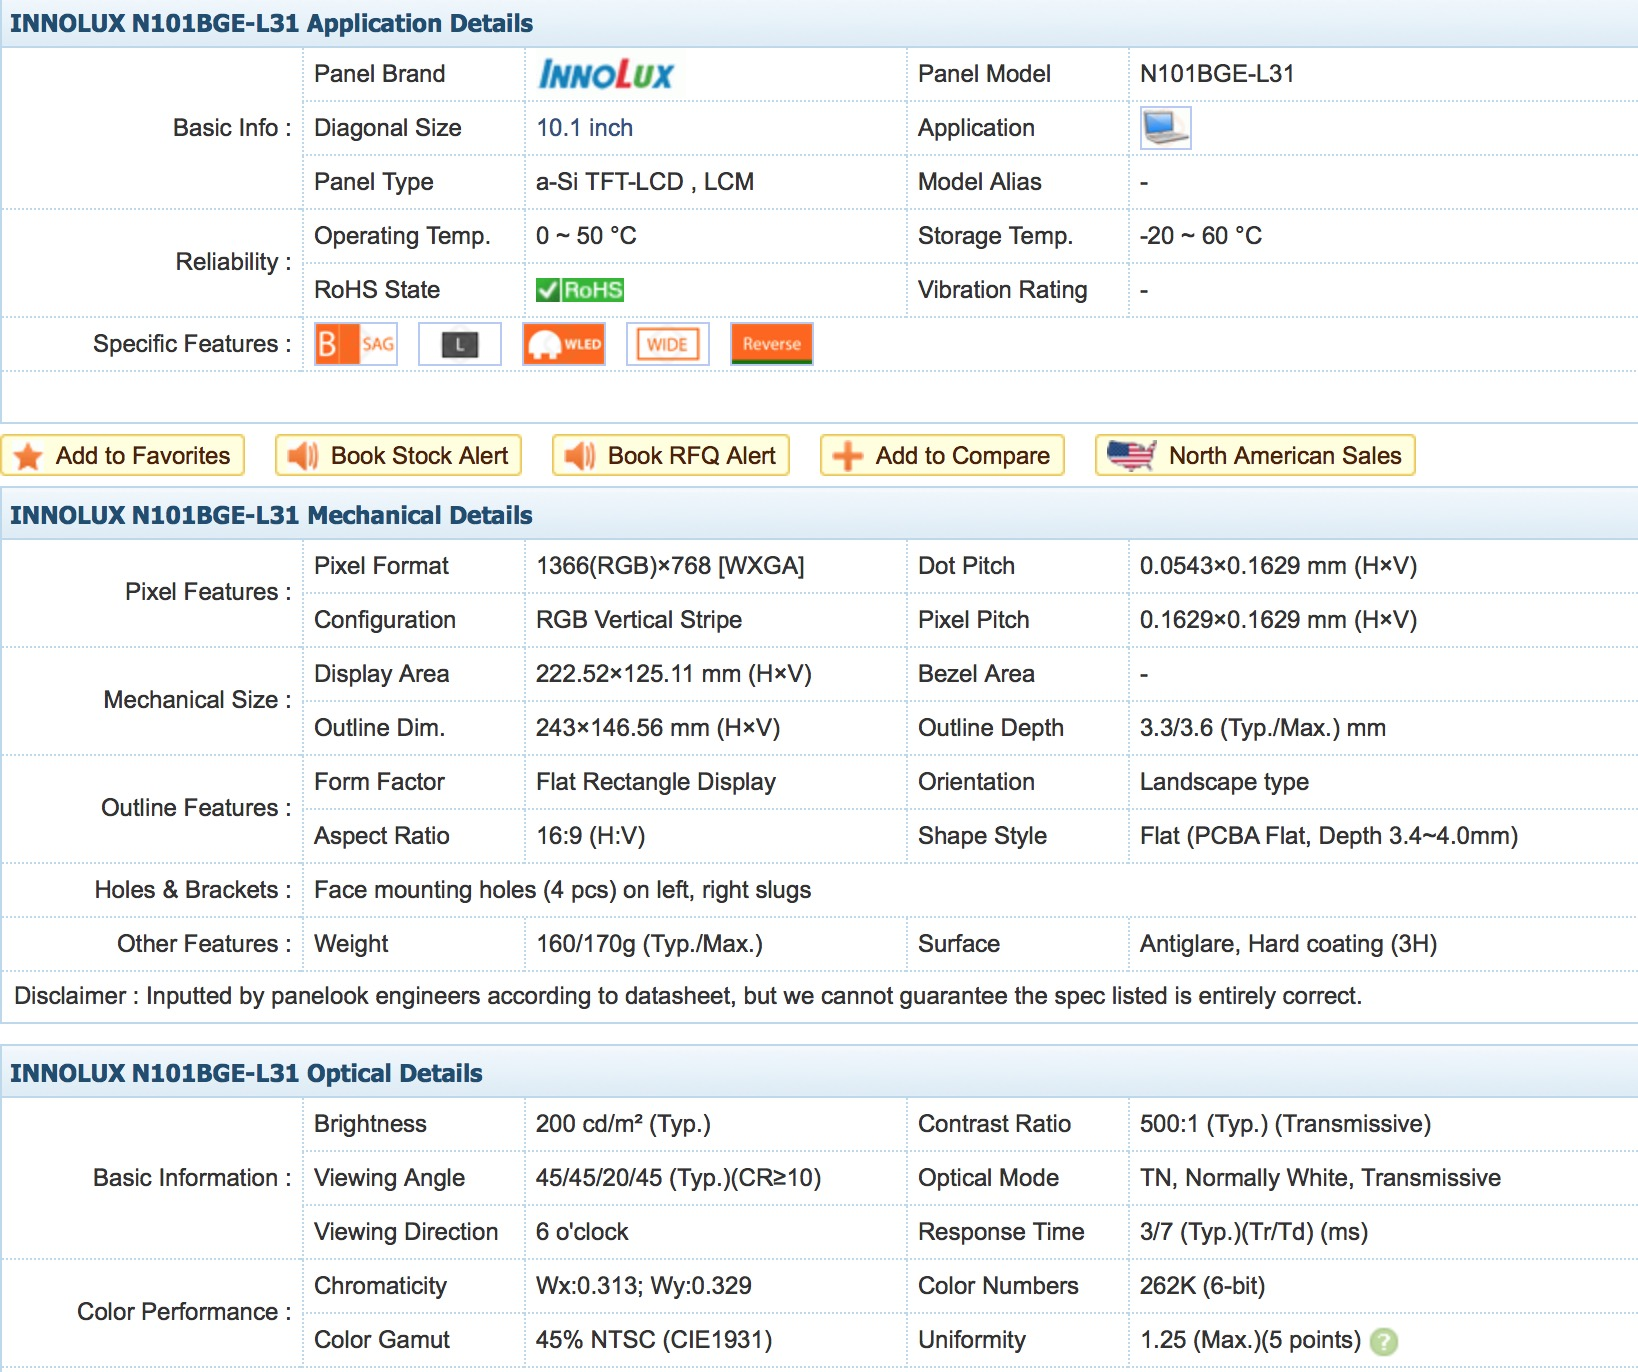1638x1372 pixels.
Task: Click the Reverse feature icon
Action: 772,344
